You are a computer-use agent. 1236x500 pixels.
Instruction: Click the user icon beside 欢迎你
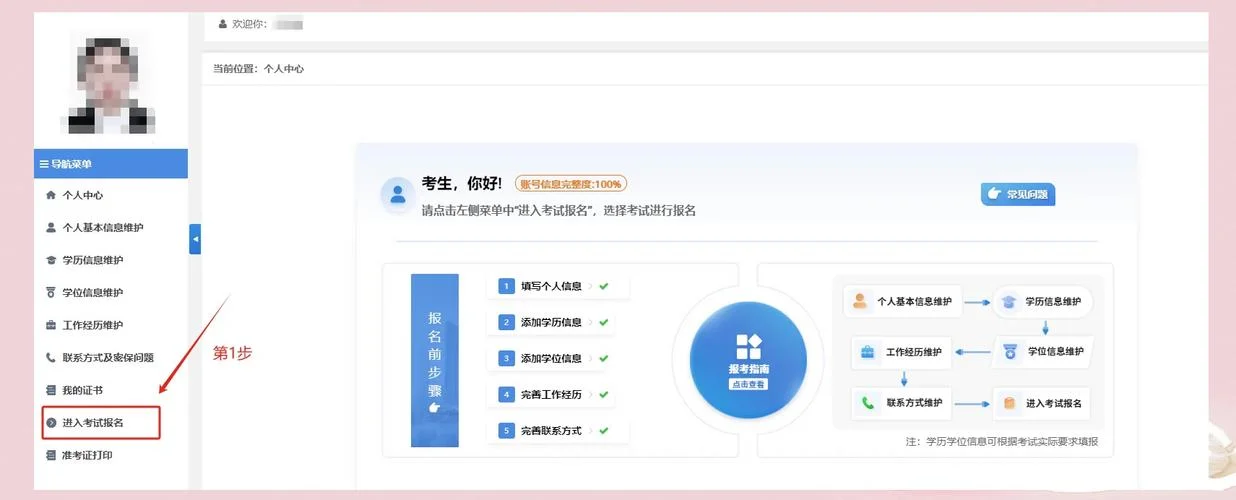click(223, 23)
